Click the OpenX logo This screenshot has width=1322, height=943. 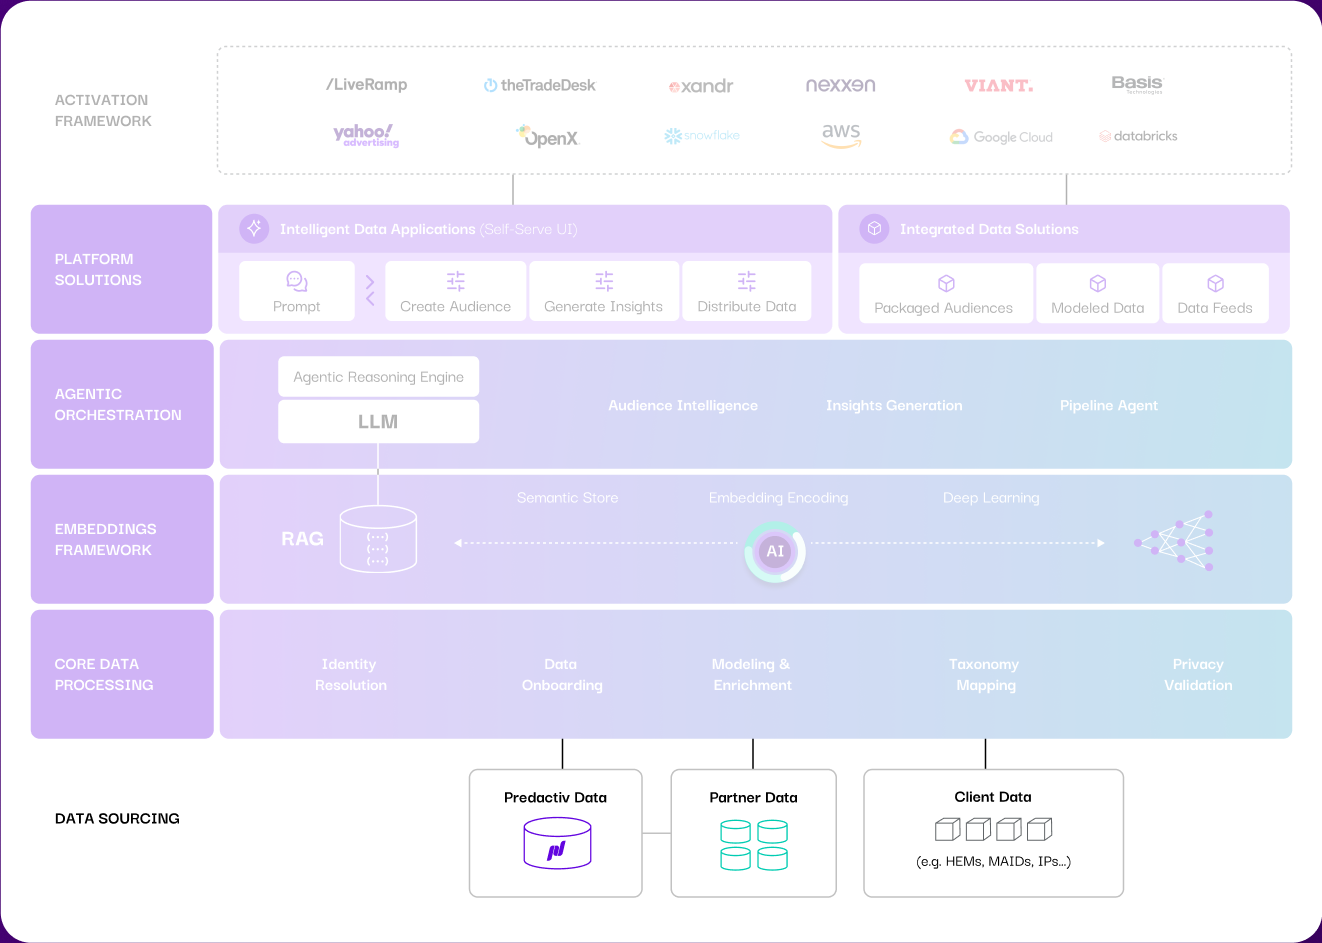click(x=548, y=136)
